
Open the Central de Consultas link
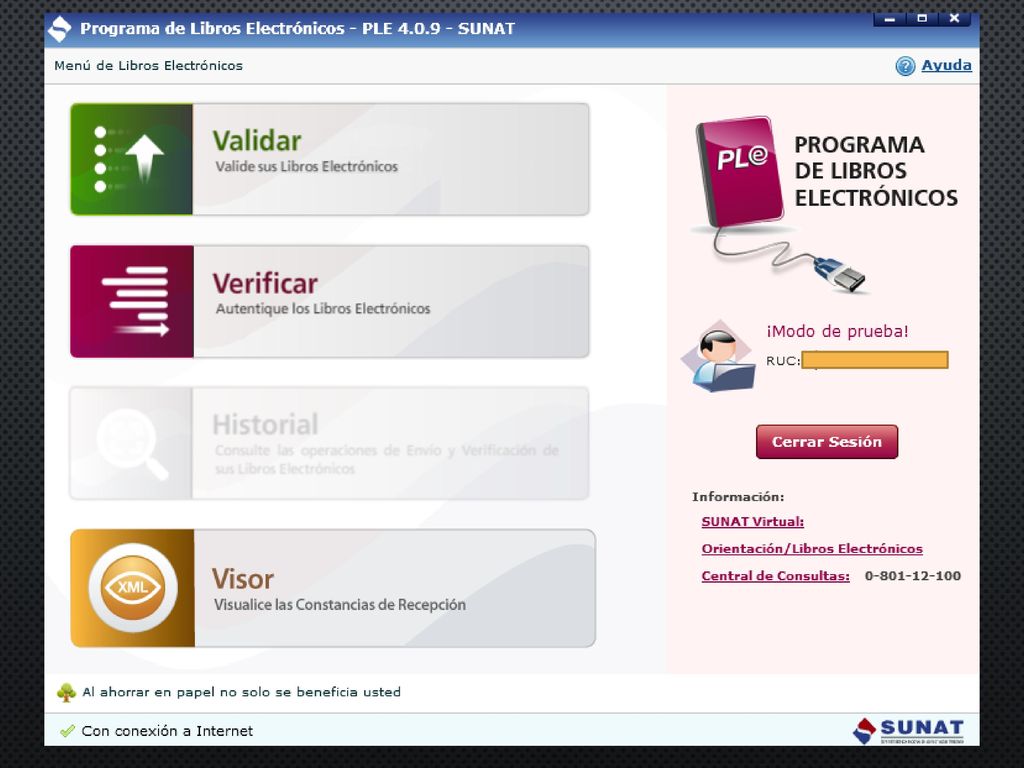coord(775,576)
